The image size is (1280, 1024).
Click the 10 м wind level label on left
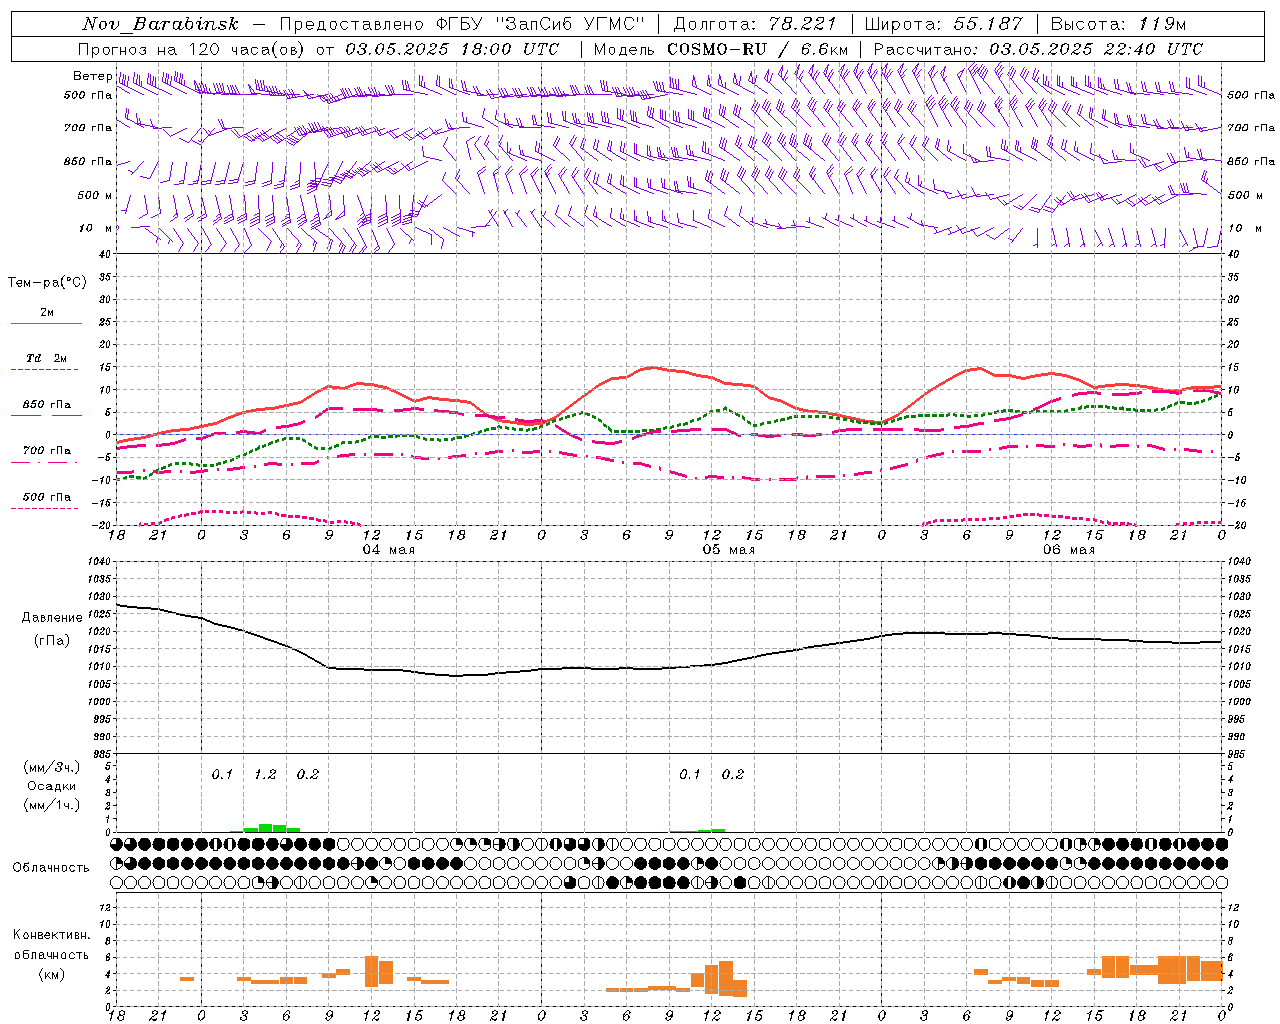click(96, 228)
